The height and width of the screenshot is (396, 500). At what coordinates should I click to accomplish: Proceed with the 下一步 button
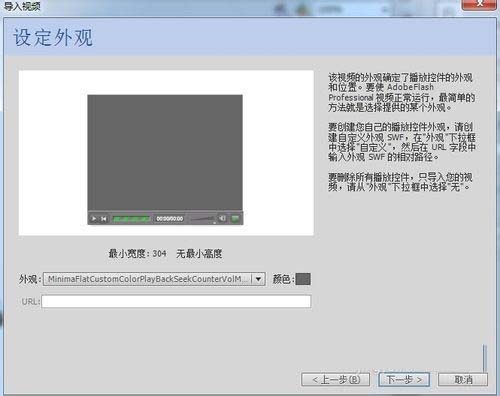404,379
